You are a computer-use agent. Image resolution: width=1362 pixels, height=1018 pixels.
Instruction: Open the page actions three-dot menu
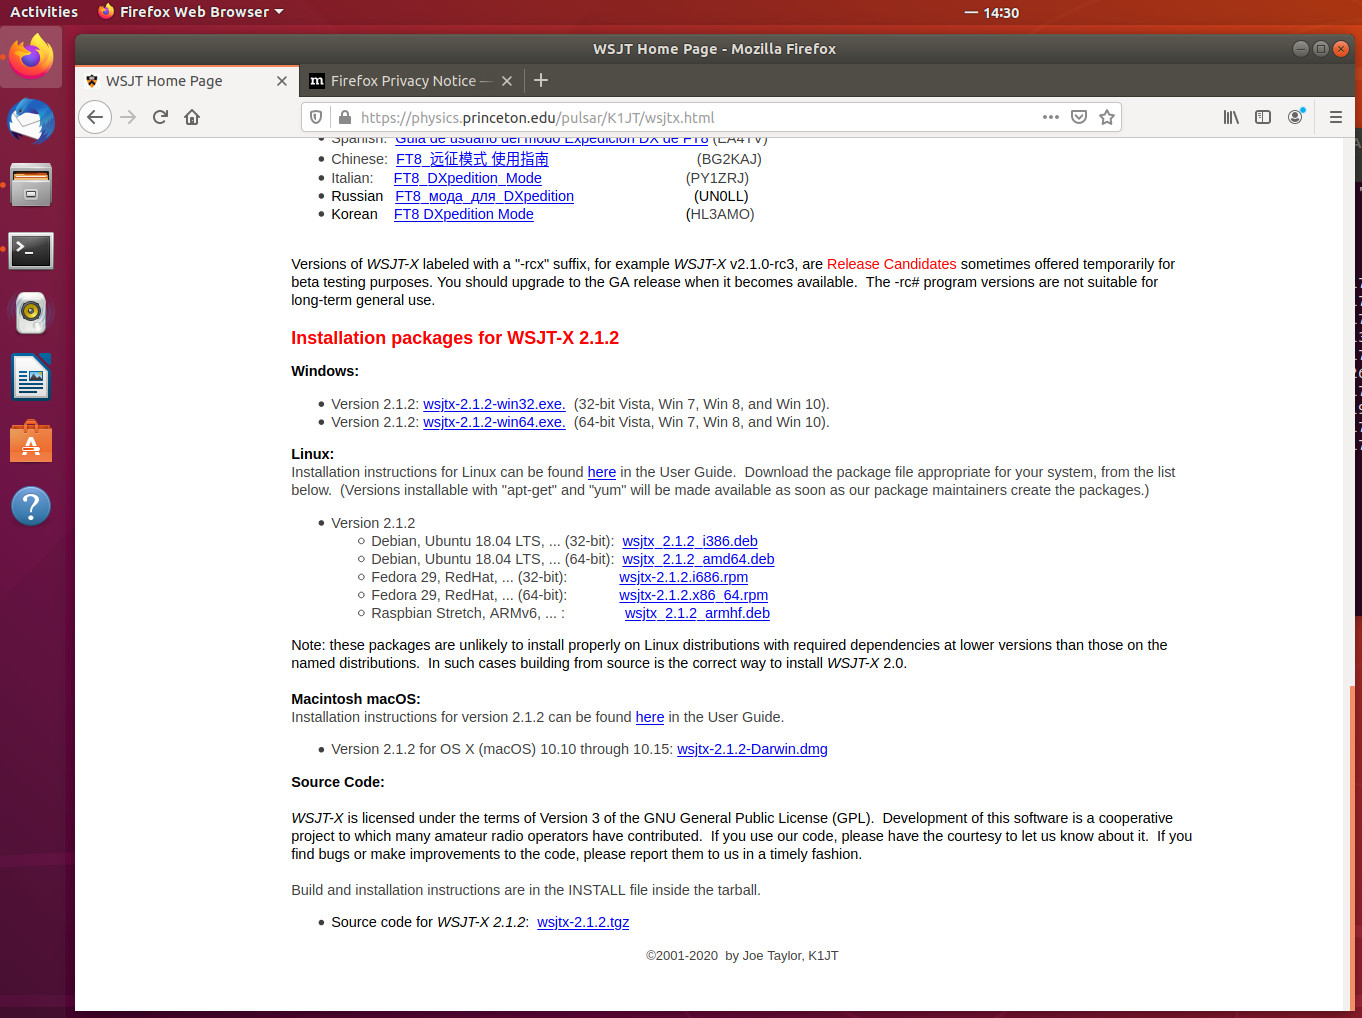(1050, 117)
